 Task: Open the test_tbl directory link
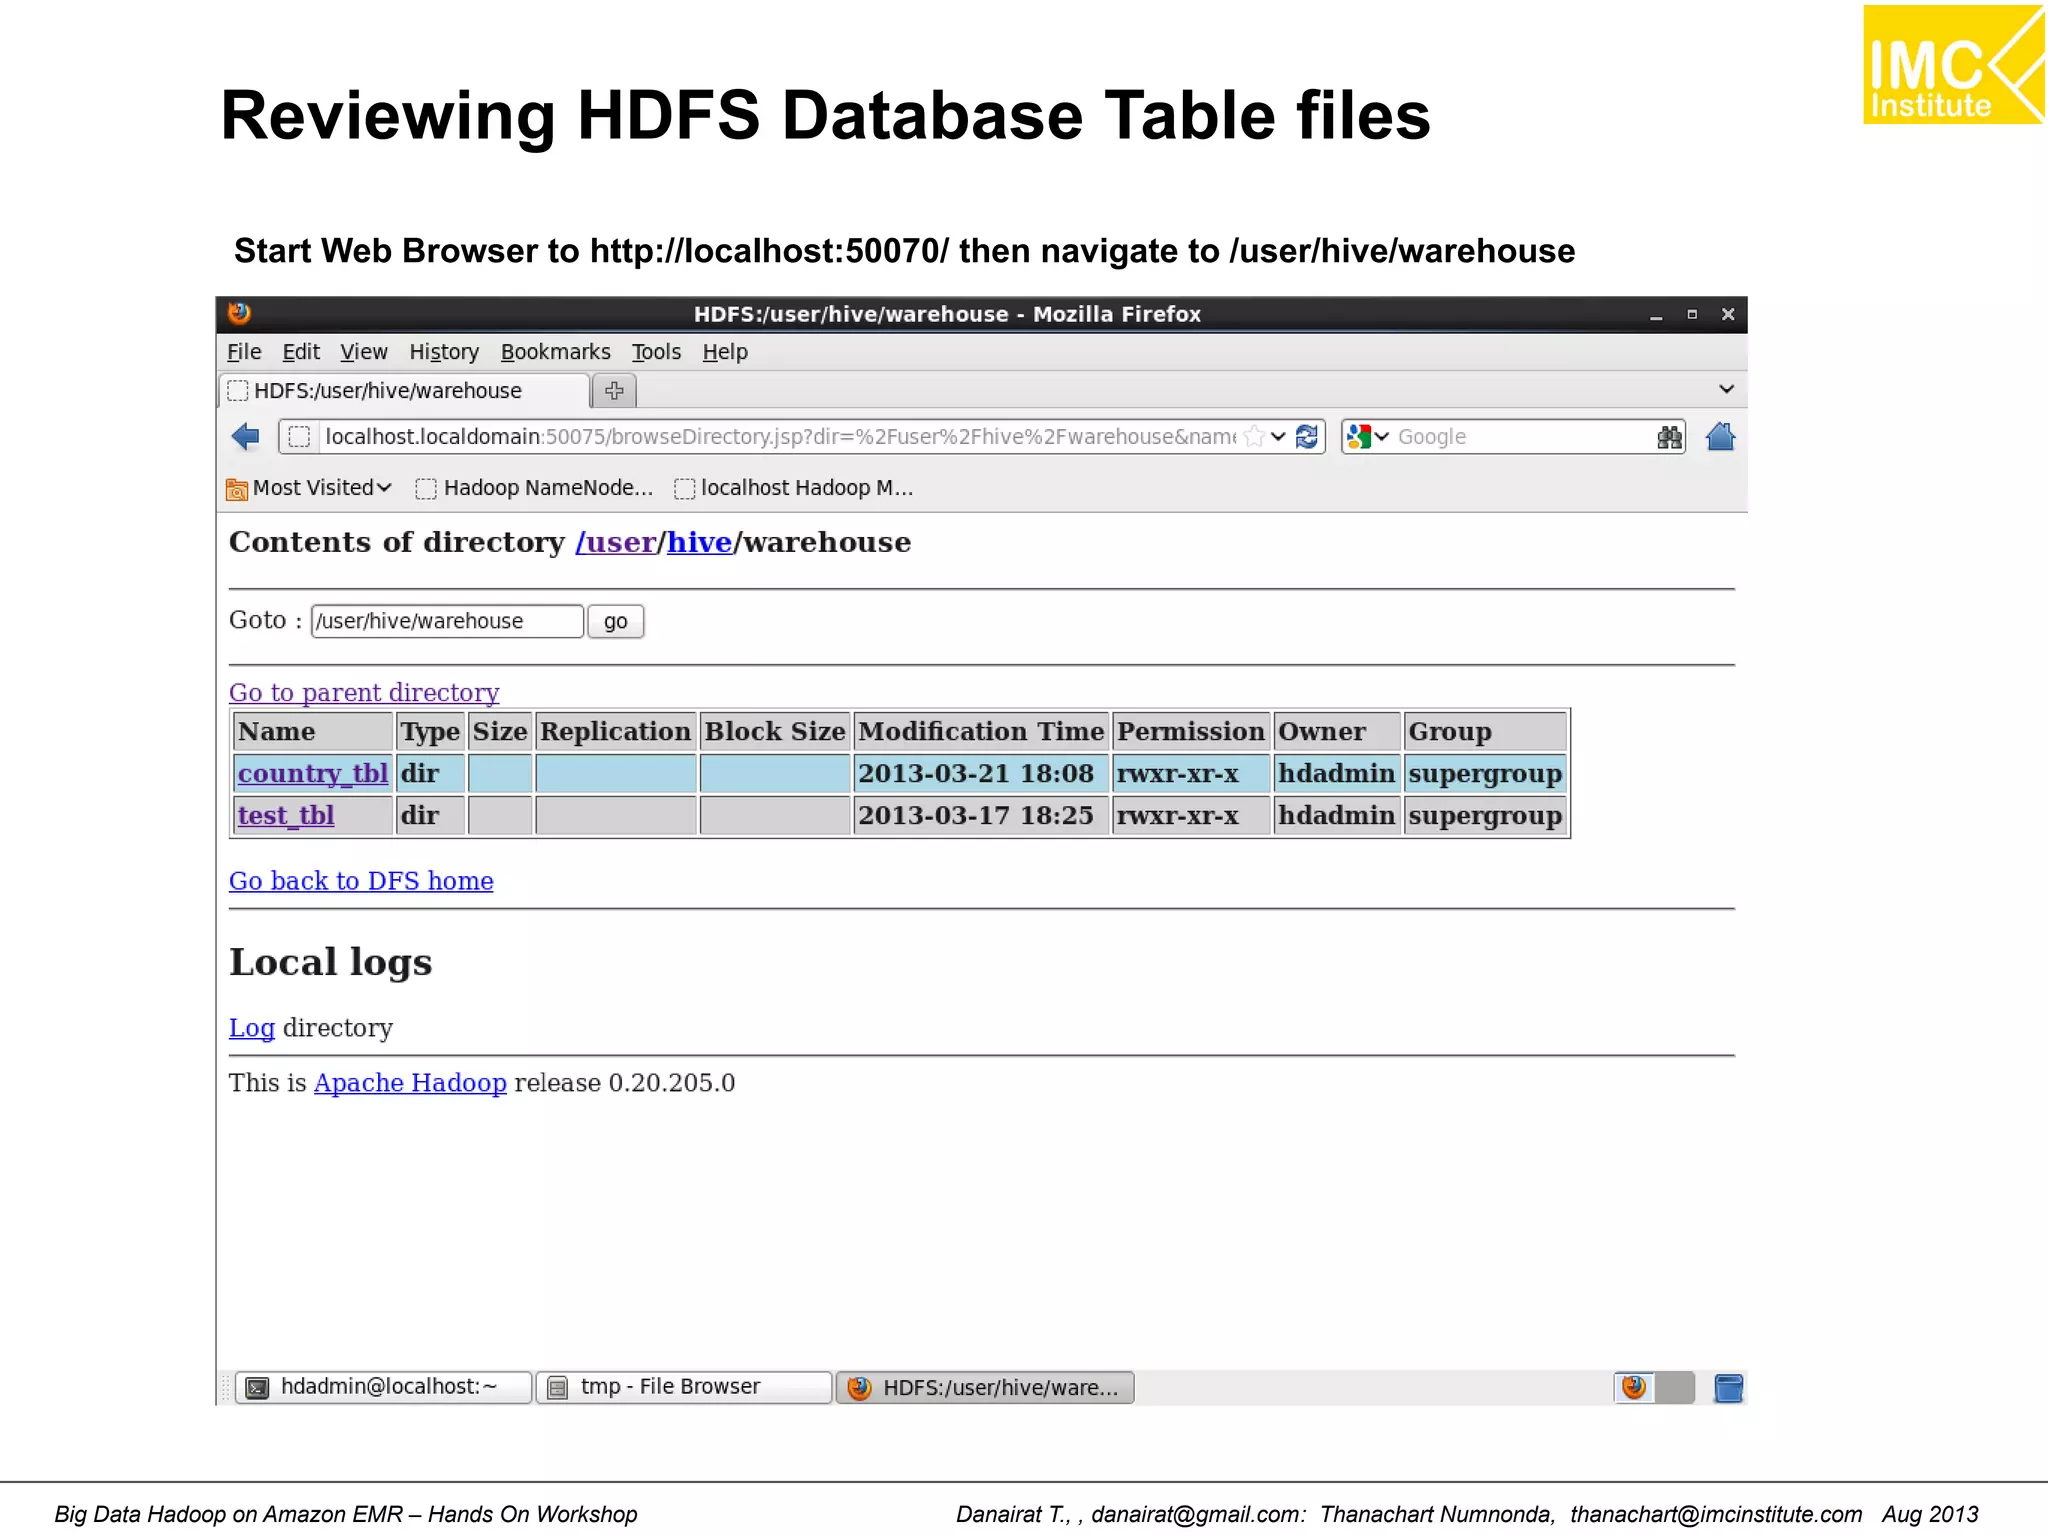coord(286,816)
